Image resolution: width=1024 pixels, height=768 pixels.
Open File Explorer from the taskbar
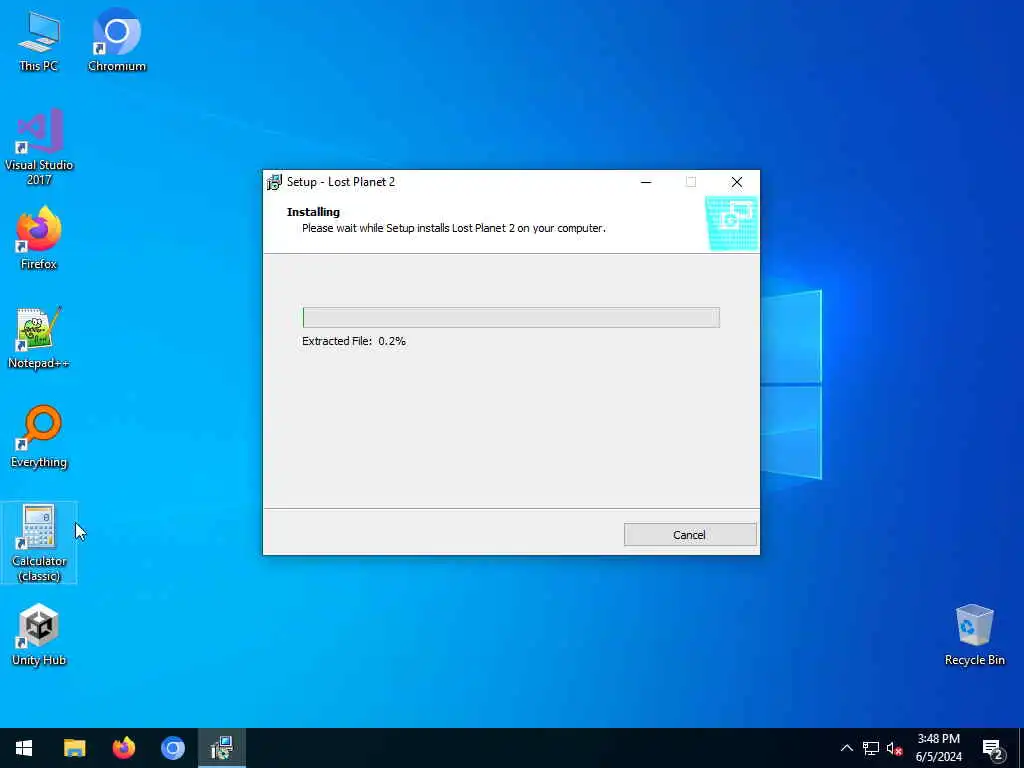[x=74, y=748]
